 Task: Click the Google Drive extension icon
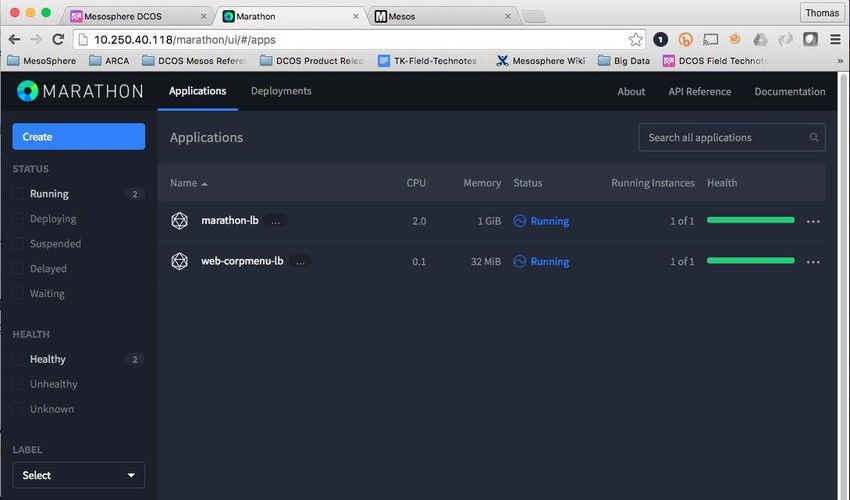(760, 39)
